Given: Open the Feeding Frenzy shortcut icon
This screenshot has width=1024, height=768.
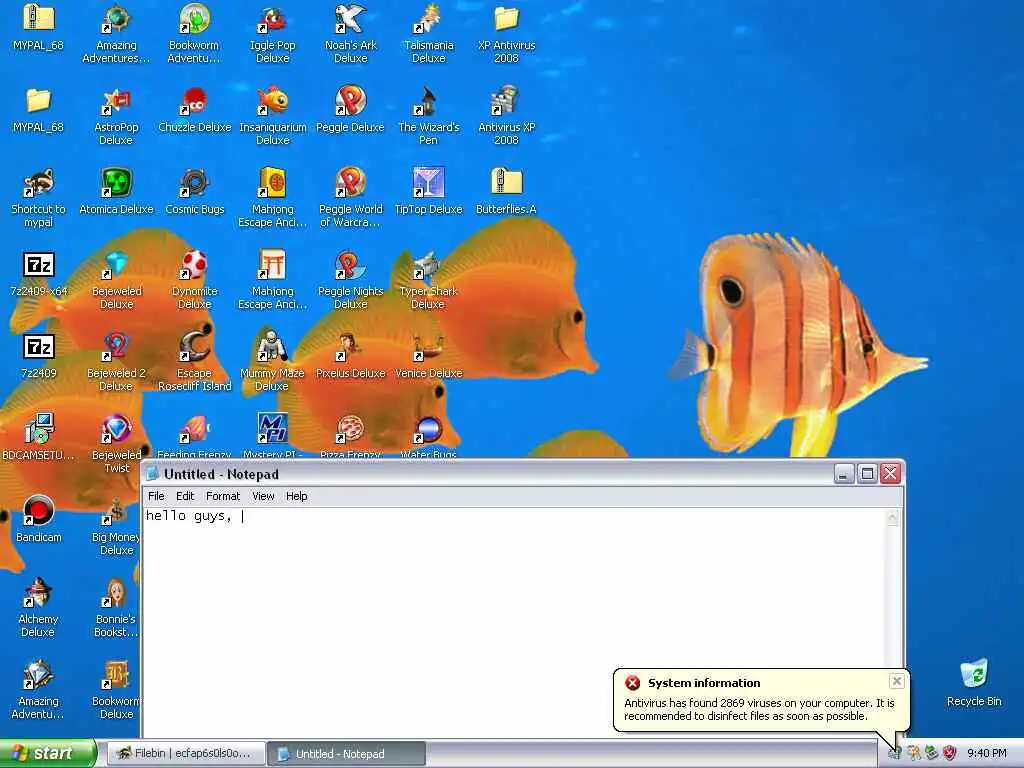Looking at the screenshot, I should 195,436.
